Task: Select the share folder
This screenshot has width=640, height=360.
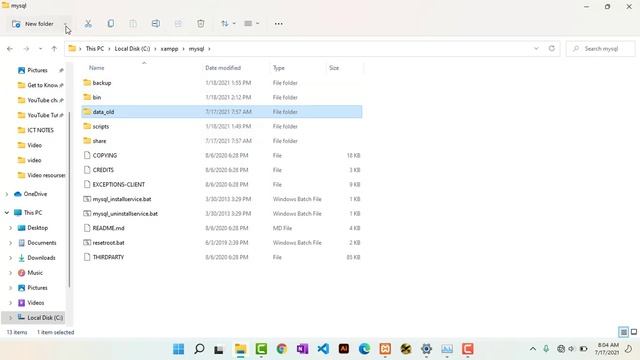Action: pos(222,141)
